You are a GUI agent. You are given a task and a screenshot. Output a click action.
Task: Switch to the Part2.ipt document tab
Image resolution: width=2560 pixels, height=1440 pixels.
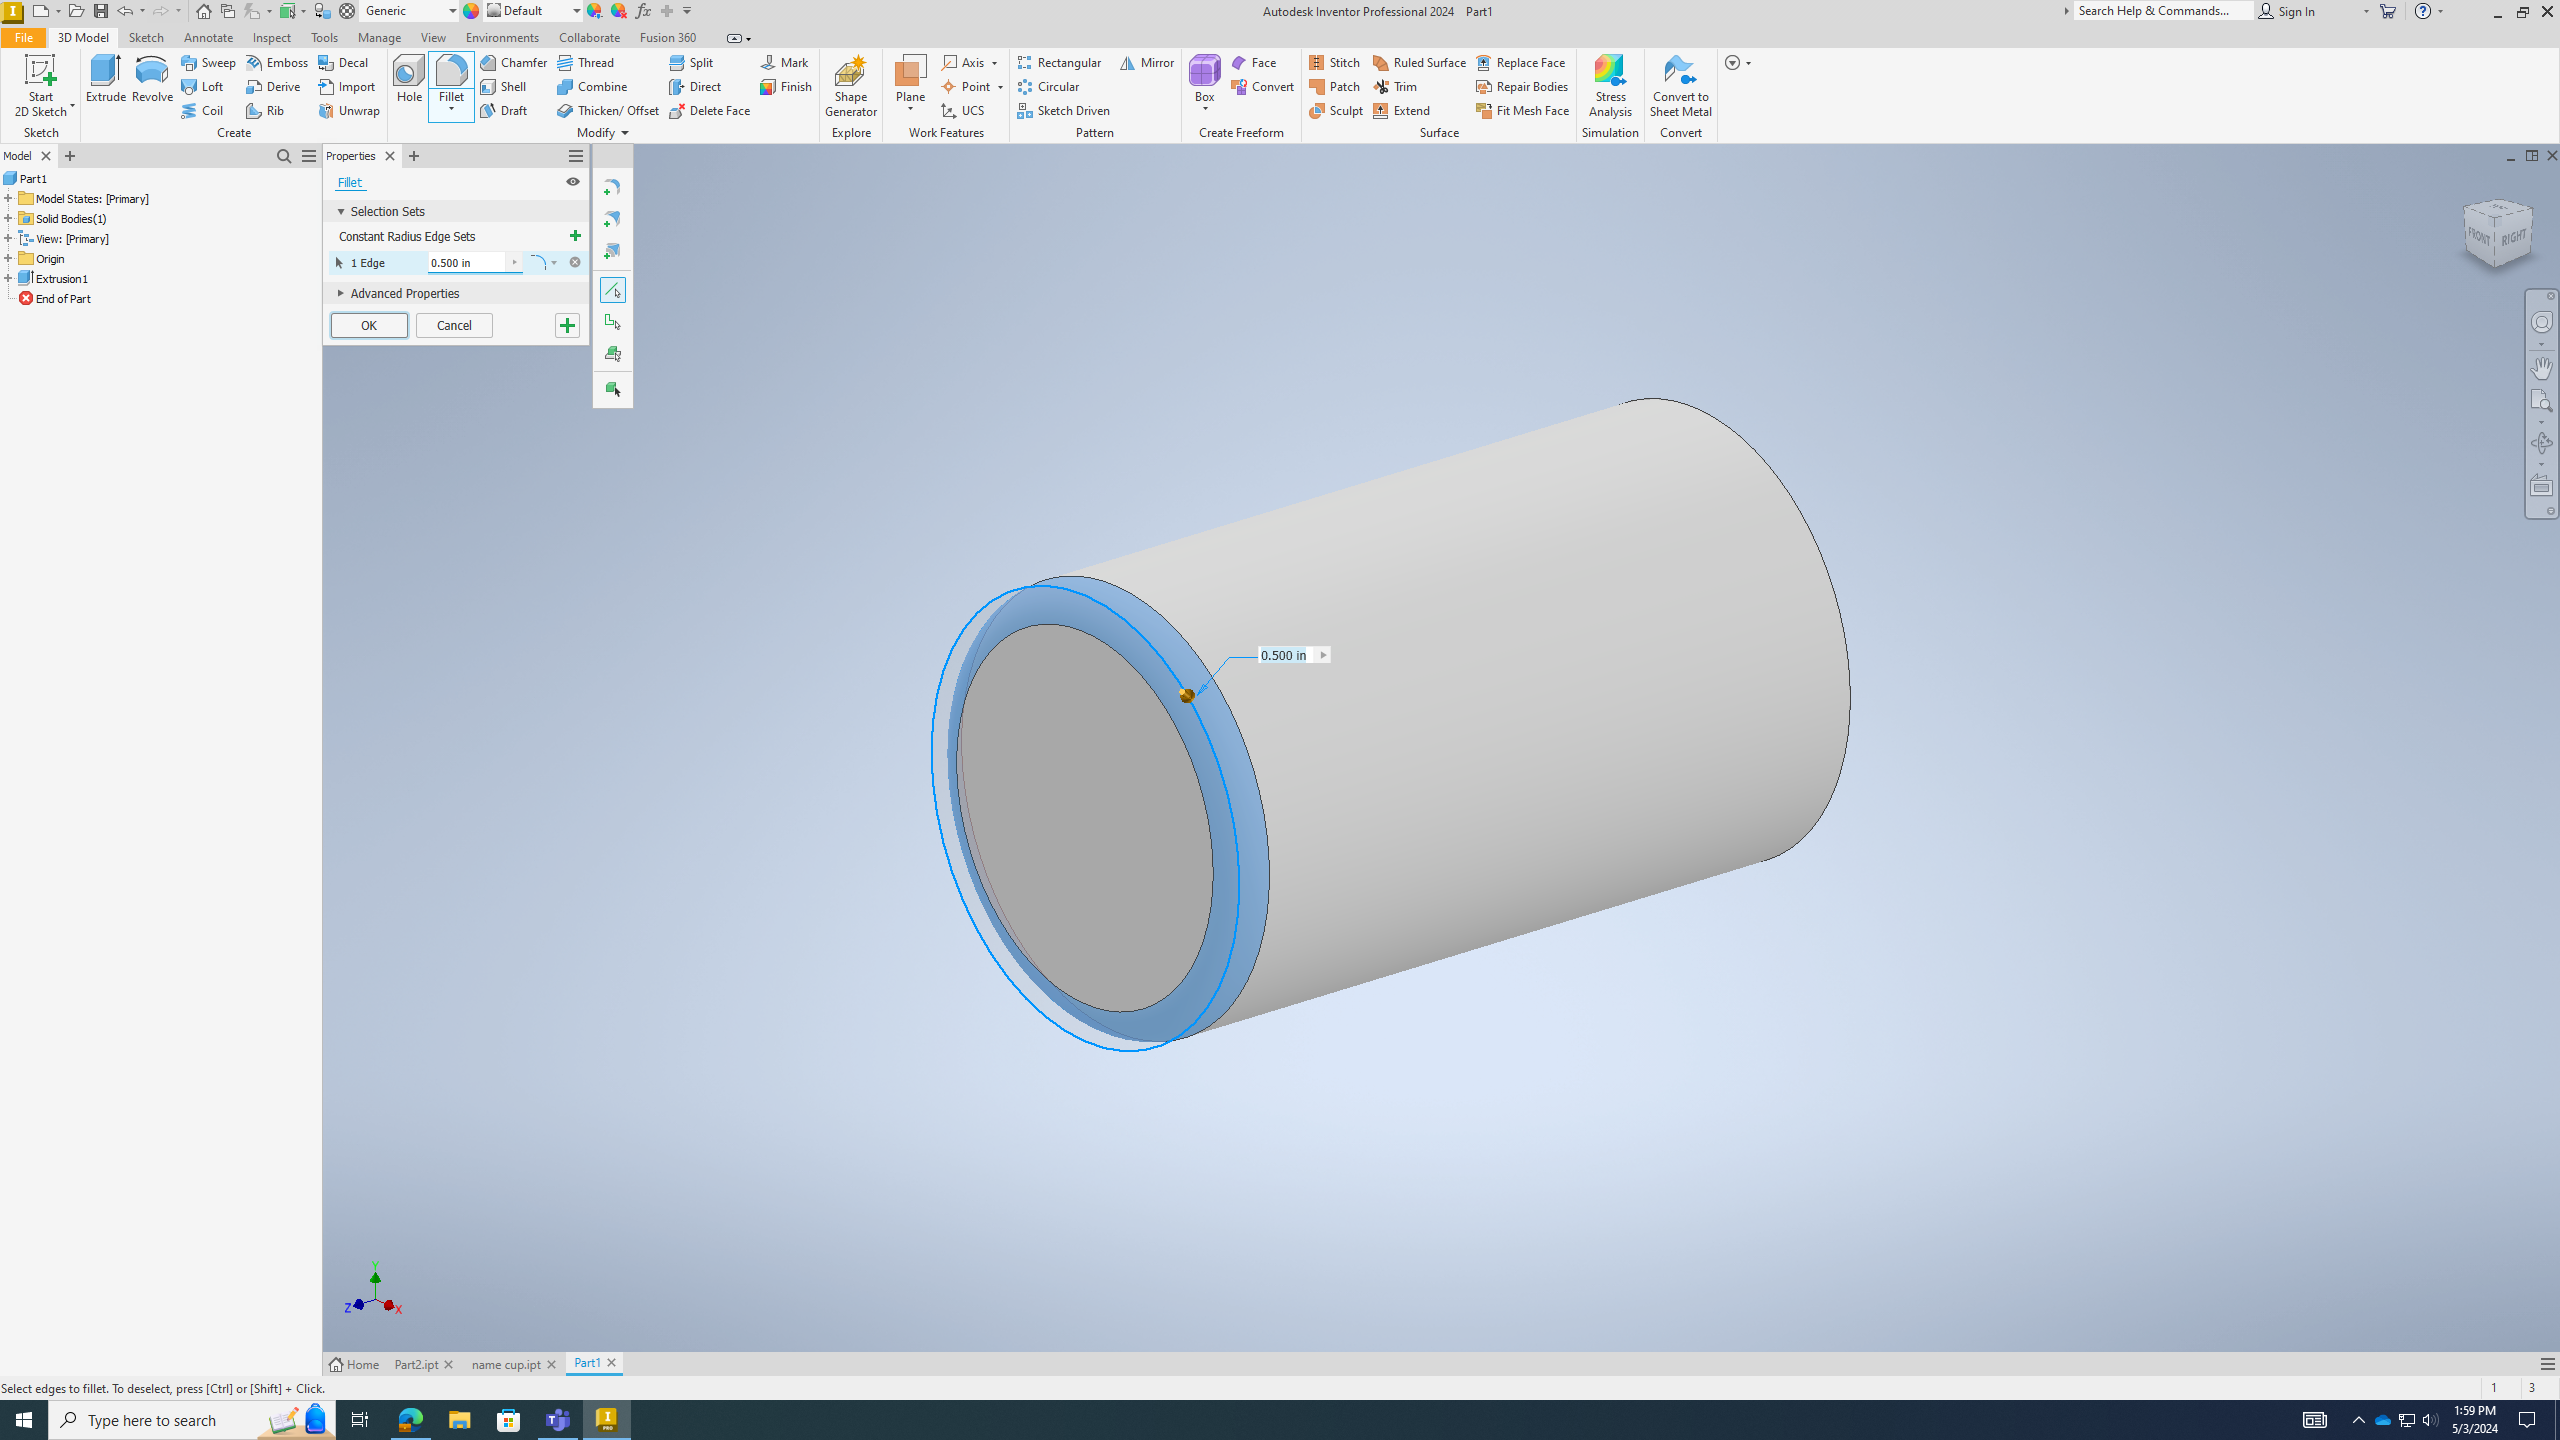pos(416,1364)
